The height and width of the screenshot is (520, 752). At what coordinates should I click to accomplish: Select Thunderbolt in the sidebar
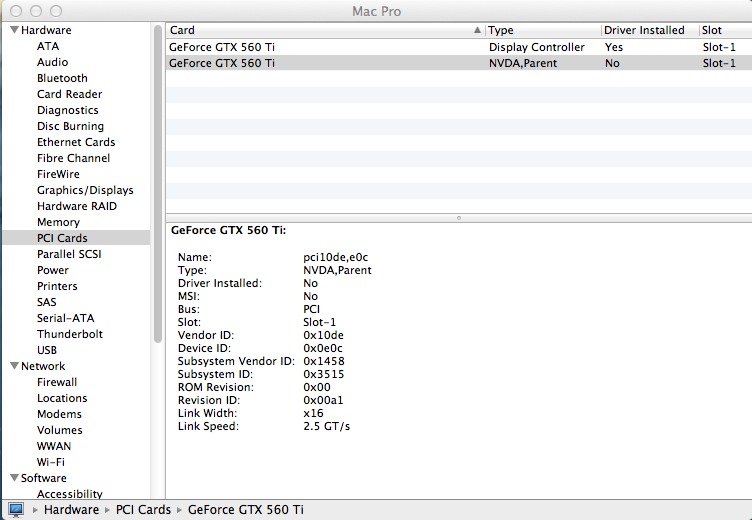click(x=70, y=334)
